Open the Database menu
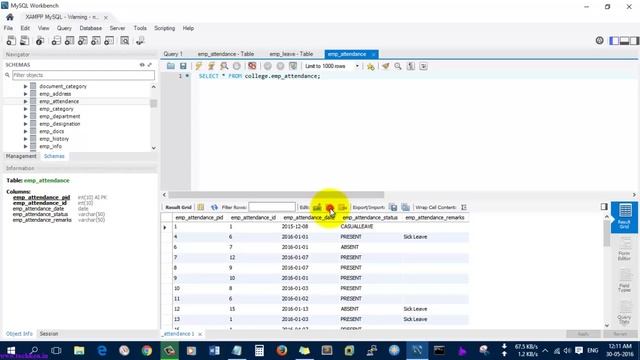The width and height of the screenshot is (640, 360). [91, 28]
